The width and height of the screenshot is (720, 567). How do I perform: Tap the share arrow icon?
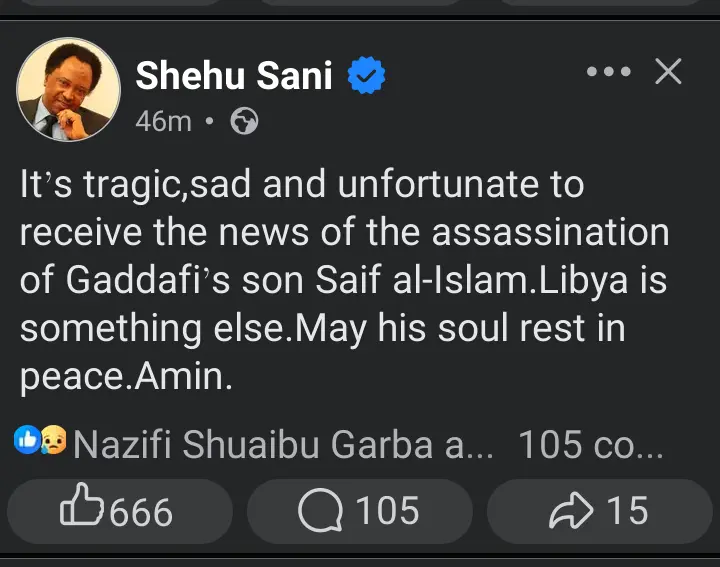coord(570,511)
